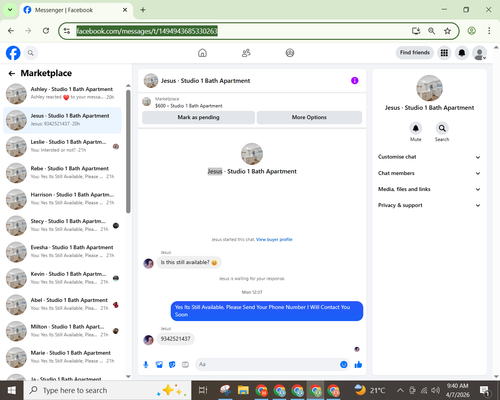The width and height of the screenshot is (500, 400).
Task: Reload the page with the browser refresh icon
Action: (46, 31)
